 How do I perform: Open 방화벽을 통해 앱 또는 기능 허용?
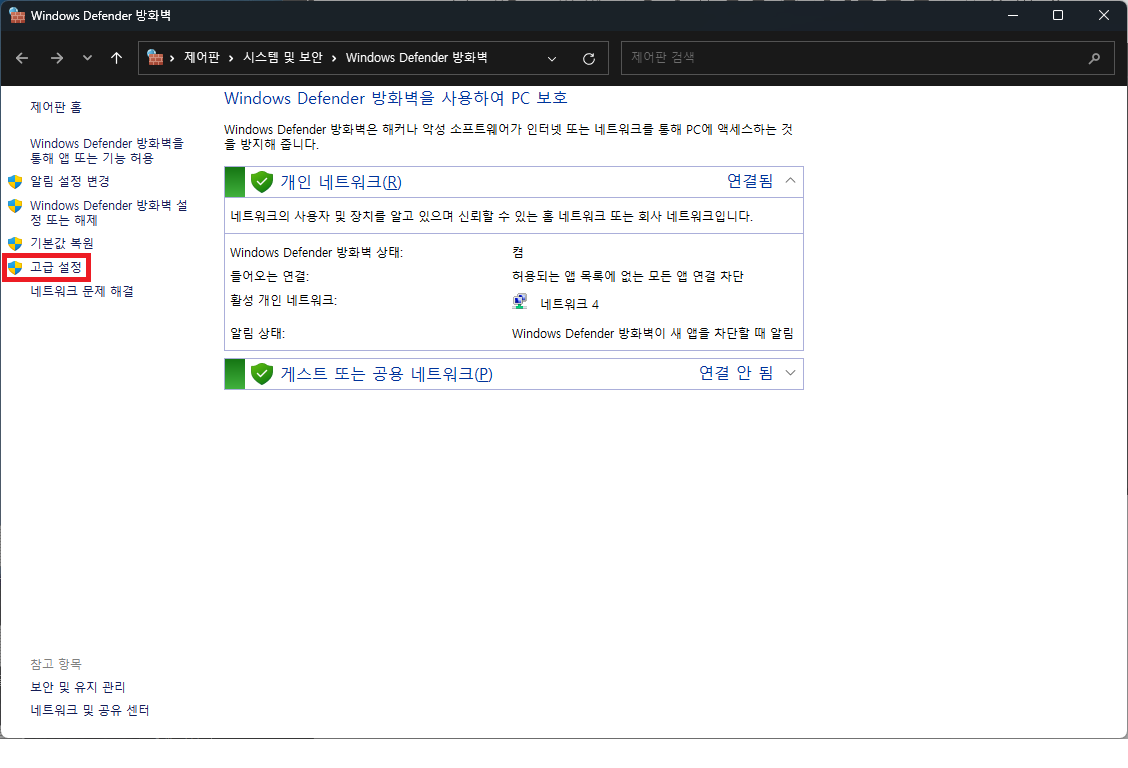coord(106,150)
